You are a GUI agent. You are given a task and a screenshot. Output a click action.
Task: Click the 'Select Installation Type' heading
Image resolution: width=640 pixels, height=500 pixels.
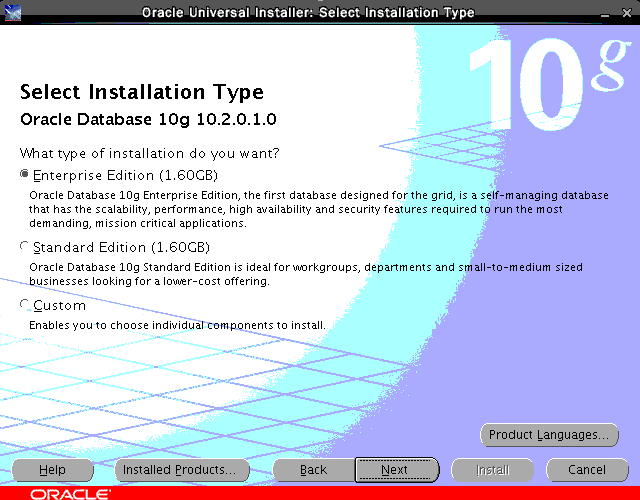point(142,92)
